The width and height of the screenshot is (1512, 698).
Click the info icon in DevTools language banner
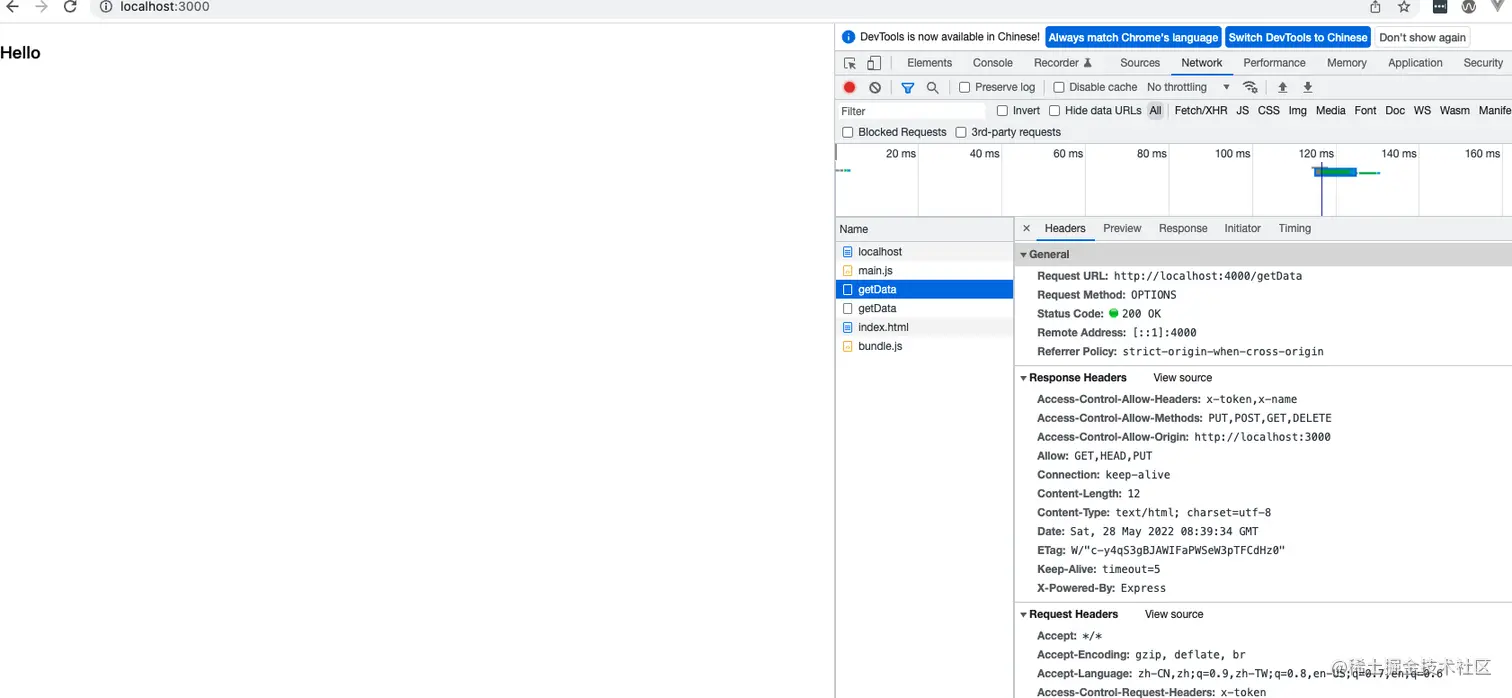pyautogui.click(x=849, y=37)
